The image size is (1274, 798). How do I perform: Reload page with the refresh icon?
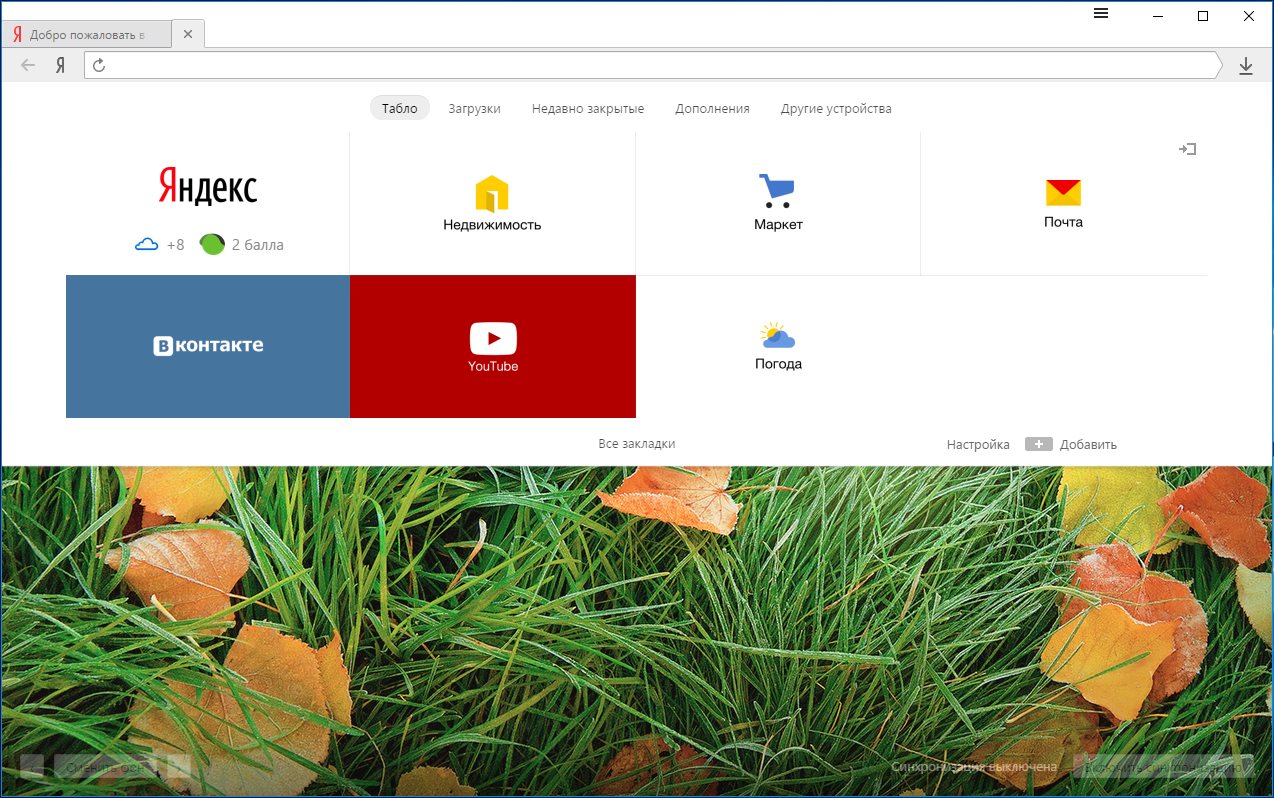point(99,66)
